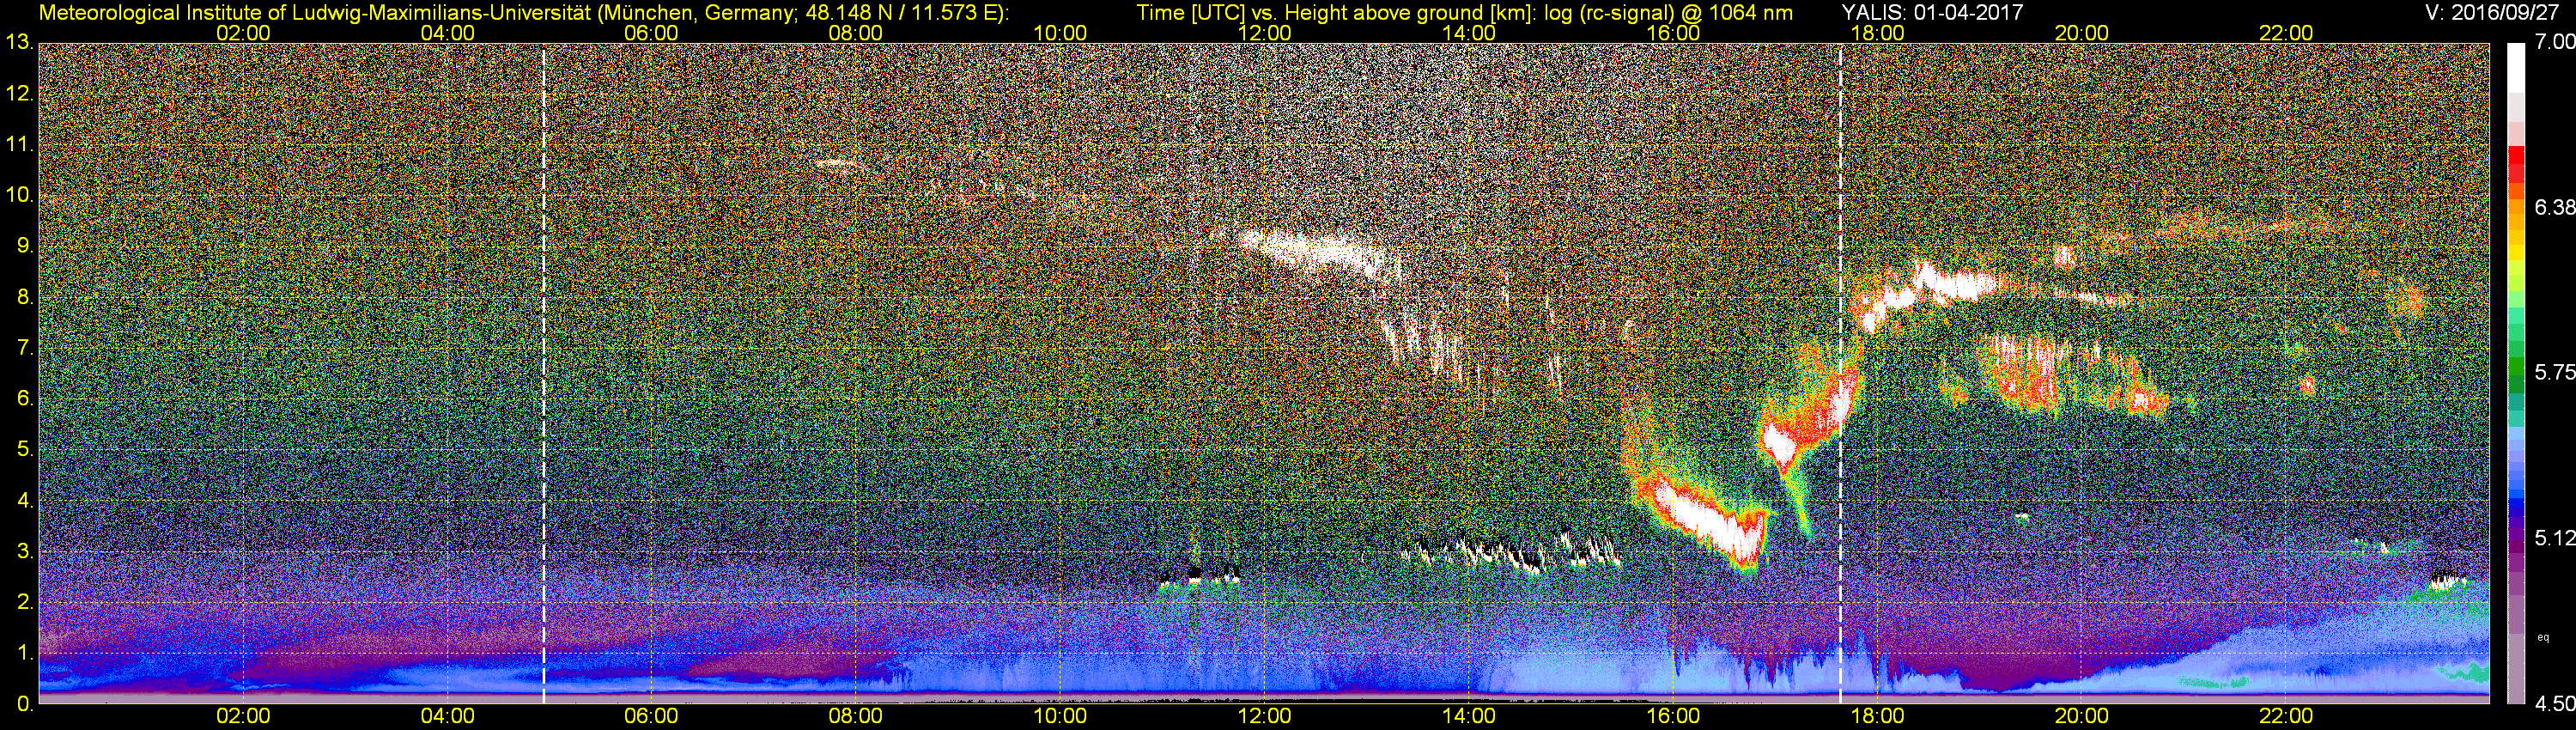Click the 20:00 label on the bottom time axis
The width and height of the screenshot is (2576, 730).
pyautogui.click(x=2082, y=717)
